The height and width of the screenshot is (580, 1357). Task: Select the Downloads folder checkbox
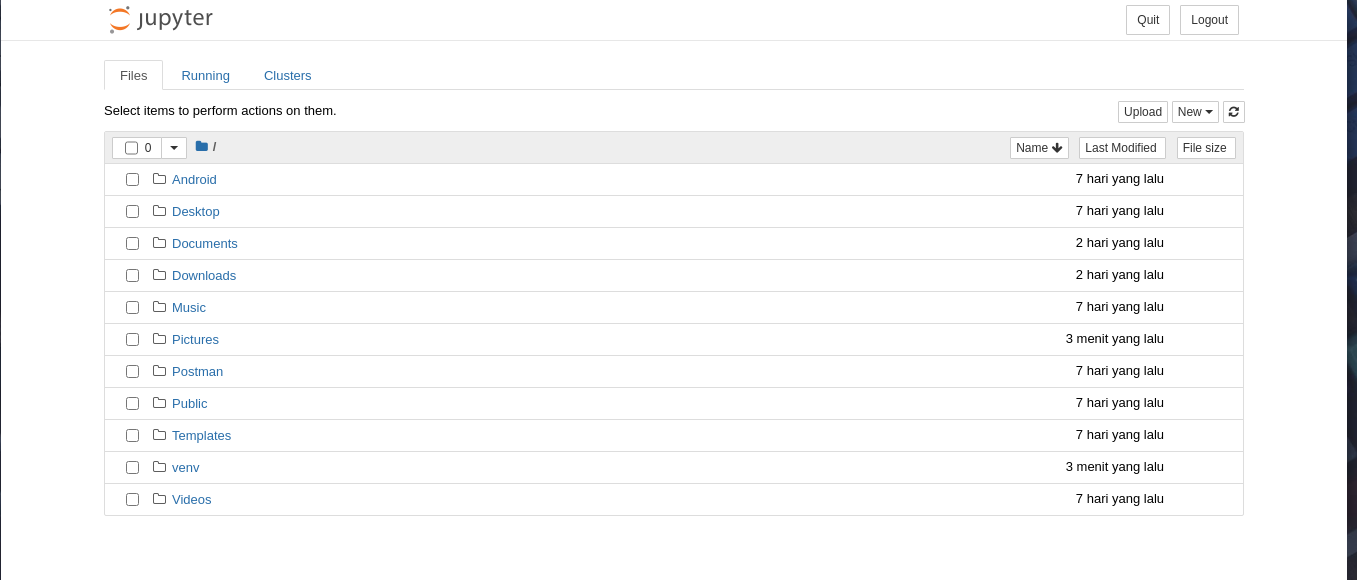132,275
